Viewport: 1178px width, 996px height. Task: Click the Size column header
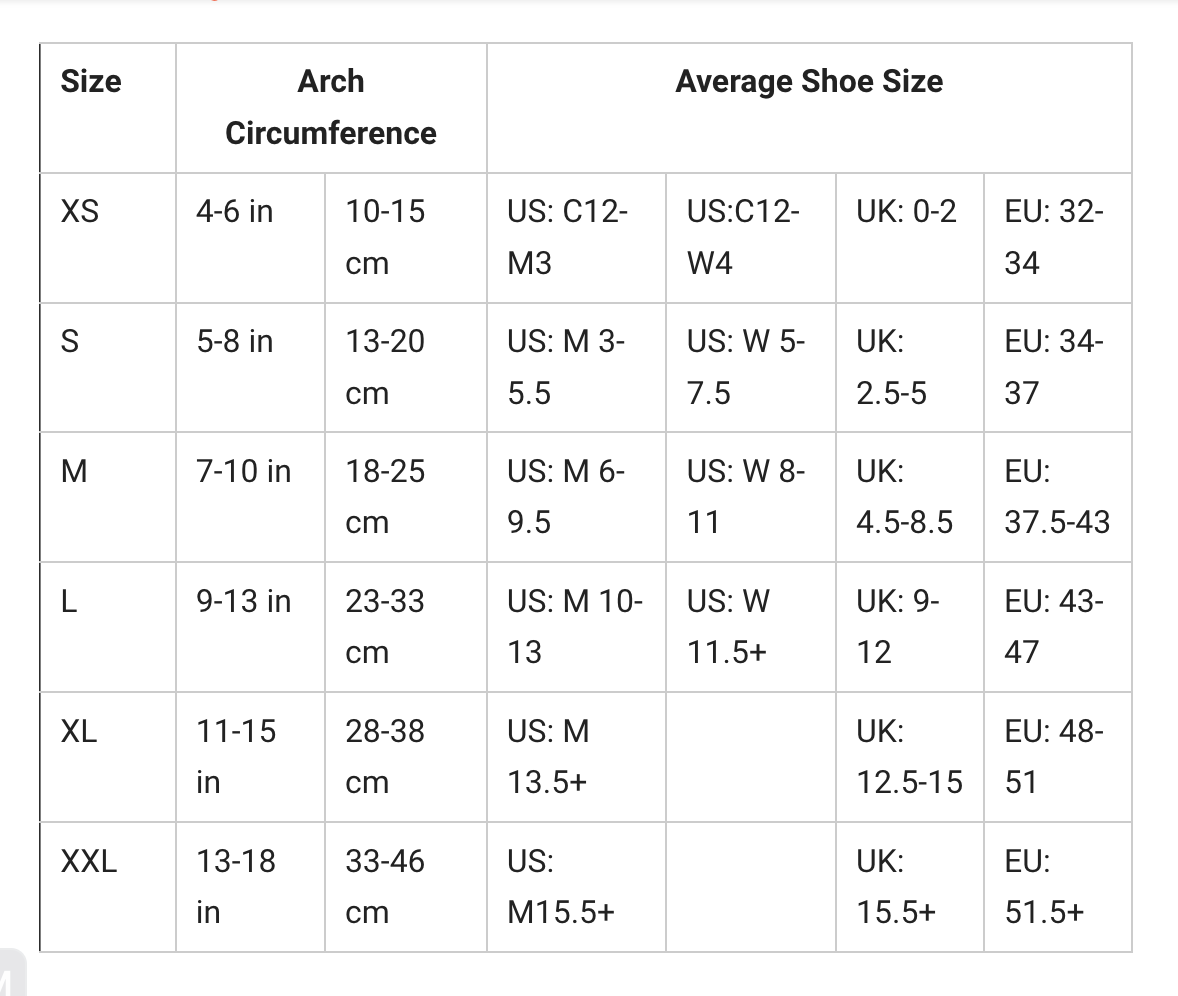[91, 82]
